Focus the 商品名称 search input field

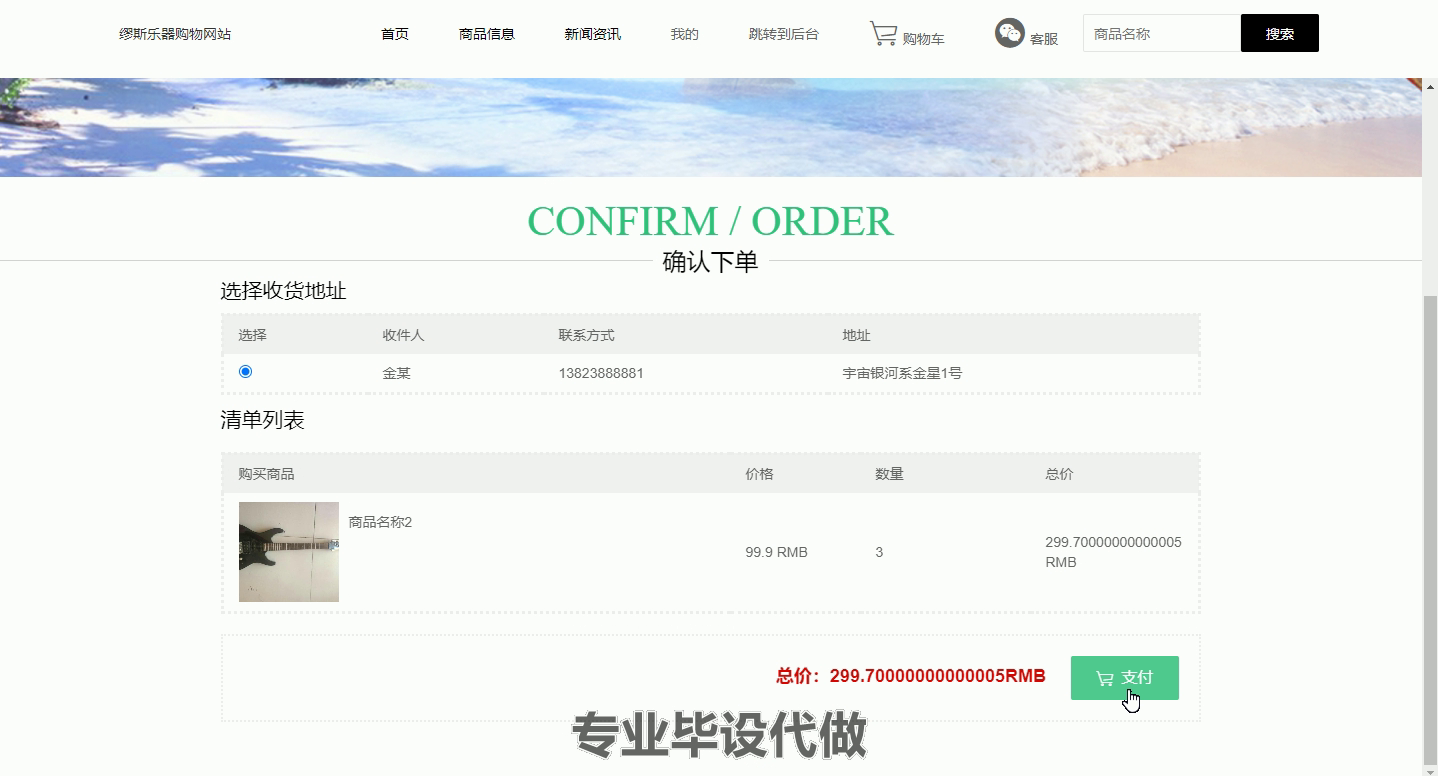[x=1162, y=33]
